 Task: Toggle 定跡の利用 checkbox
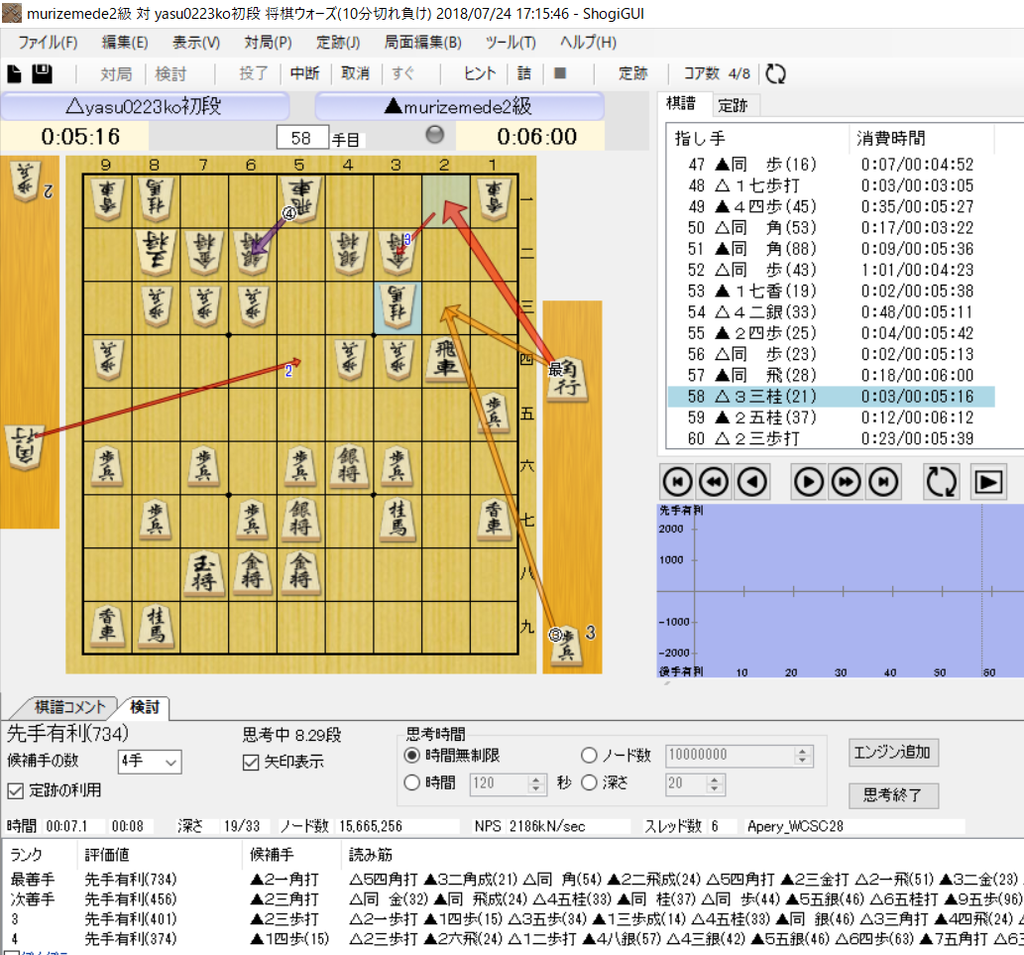[16, 791]
